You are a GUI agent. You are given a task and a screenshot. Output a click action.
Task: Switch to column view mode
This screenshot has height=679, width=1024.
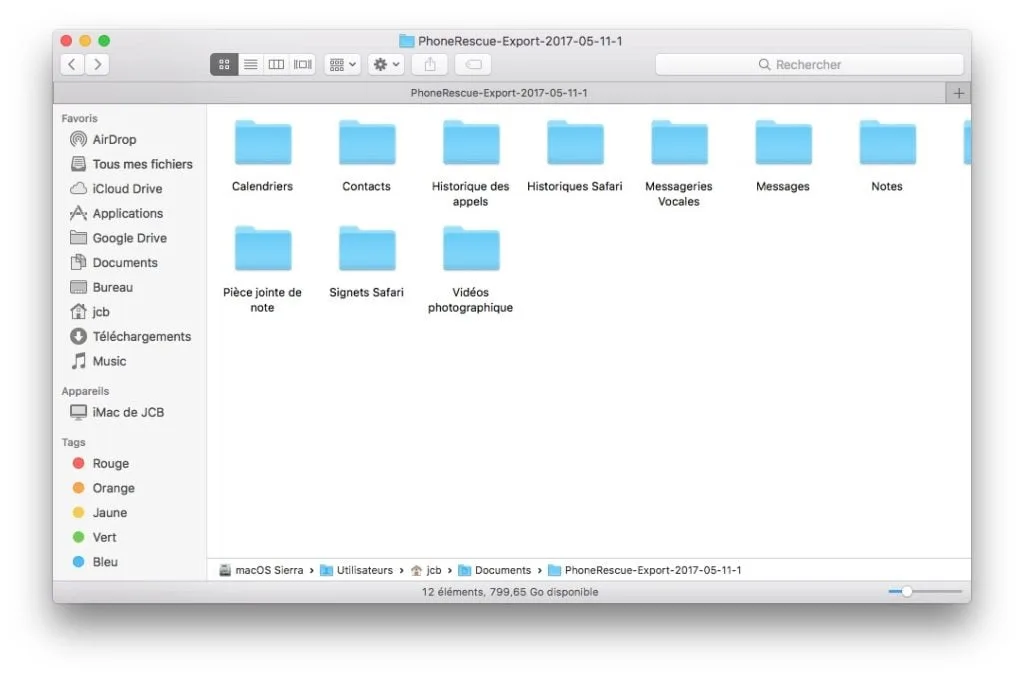tap(276, 64)
